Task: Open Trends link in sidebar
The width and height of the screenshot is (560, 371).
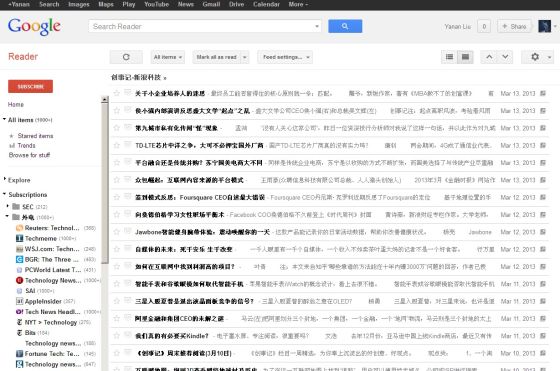Action: [x=26, y=145]
